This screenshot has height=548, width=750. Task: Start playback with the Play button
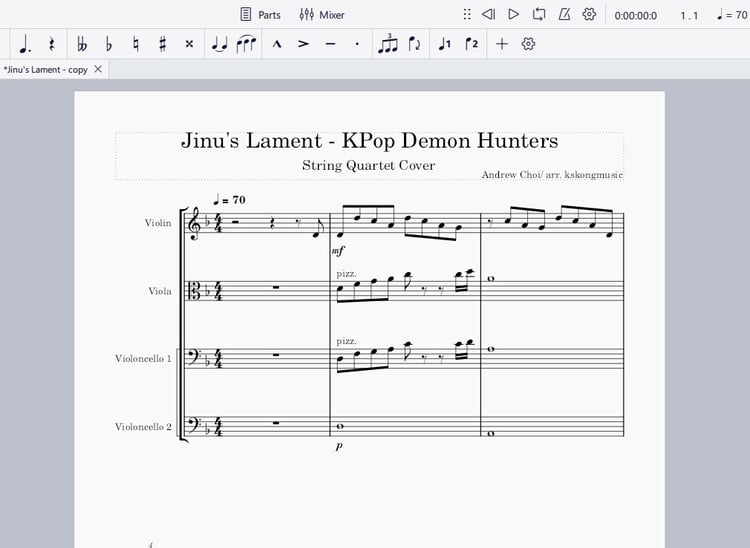513,14
